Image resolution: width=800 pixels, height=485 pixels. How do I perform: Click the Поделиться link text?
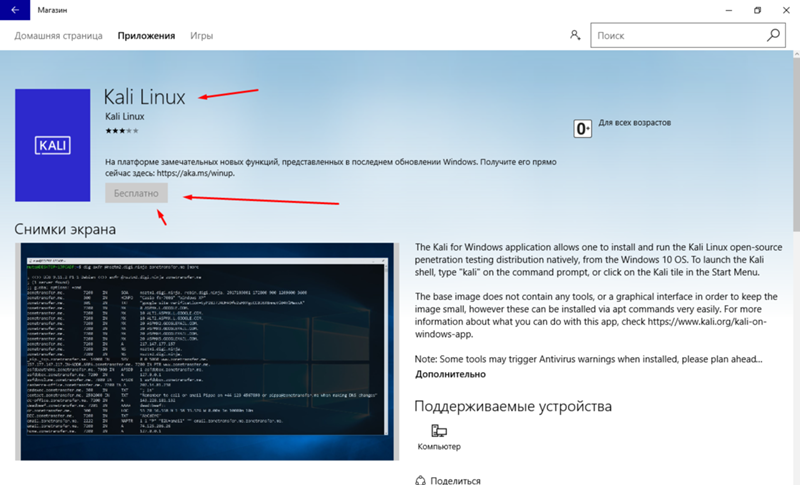point(455,480)
